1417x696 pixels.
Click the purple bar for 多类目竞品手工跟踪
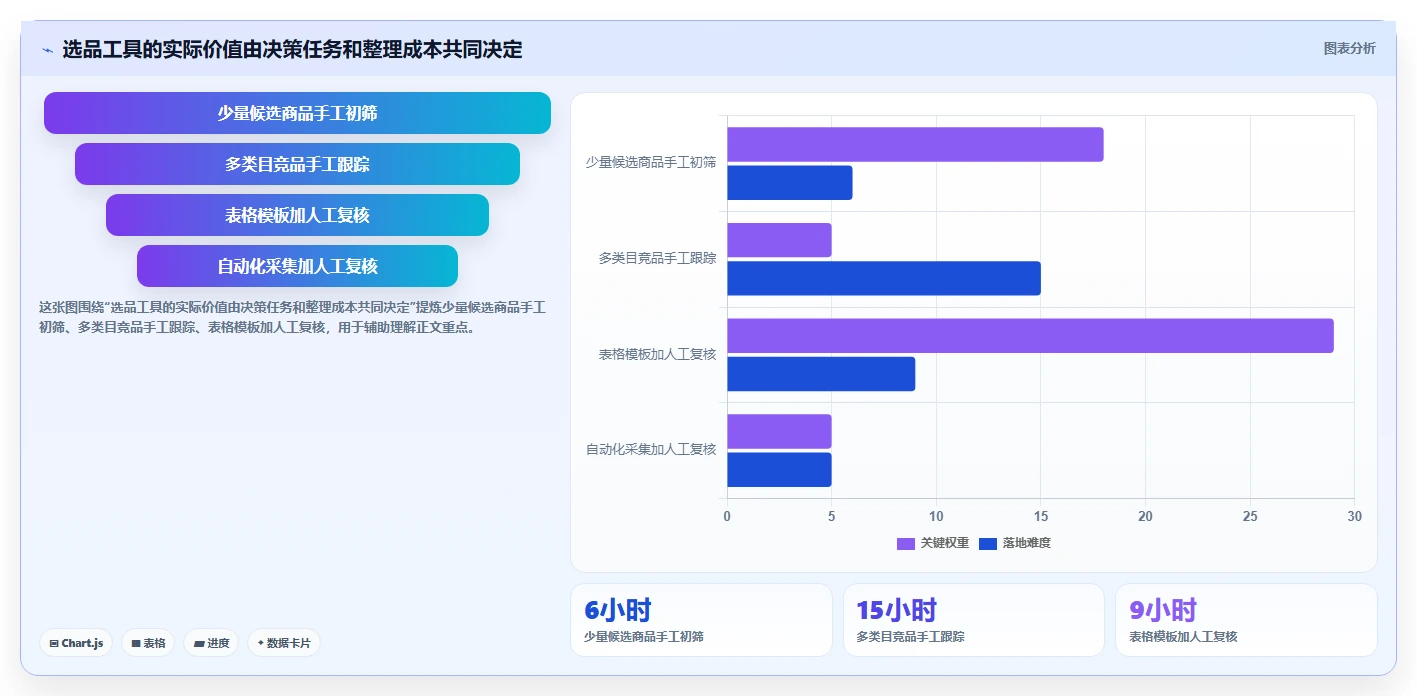click(x=779, y=240)
